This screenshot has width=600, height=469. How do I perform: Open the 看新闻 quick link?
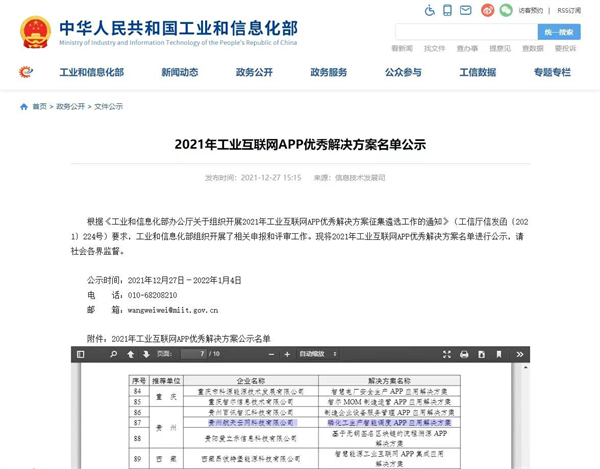(402, 48)
